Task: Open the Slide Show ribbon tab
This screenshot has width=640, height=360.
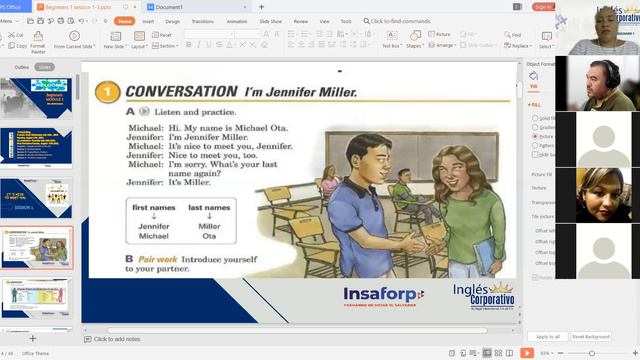Action: [271, 21]
